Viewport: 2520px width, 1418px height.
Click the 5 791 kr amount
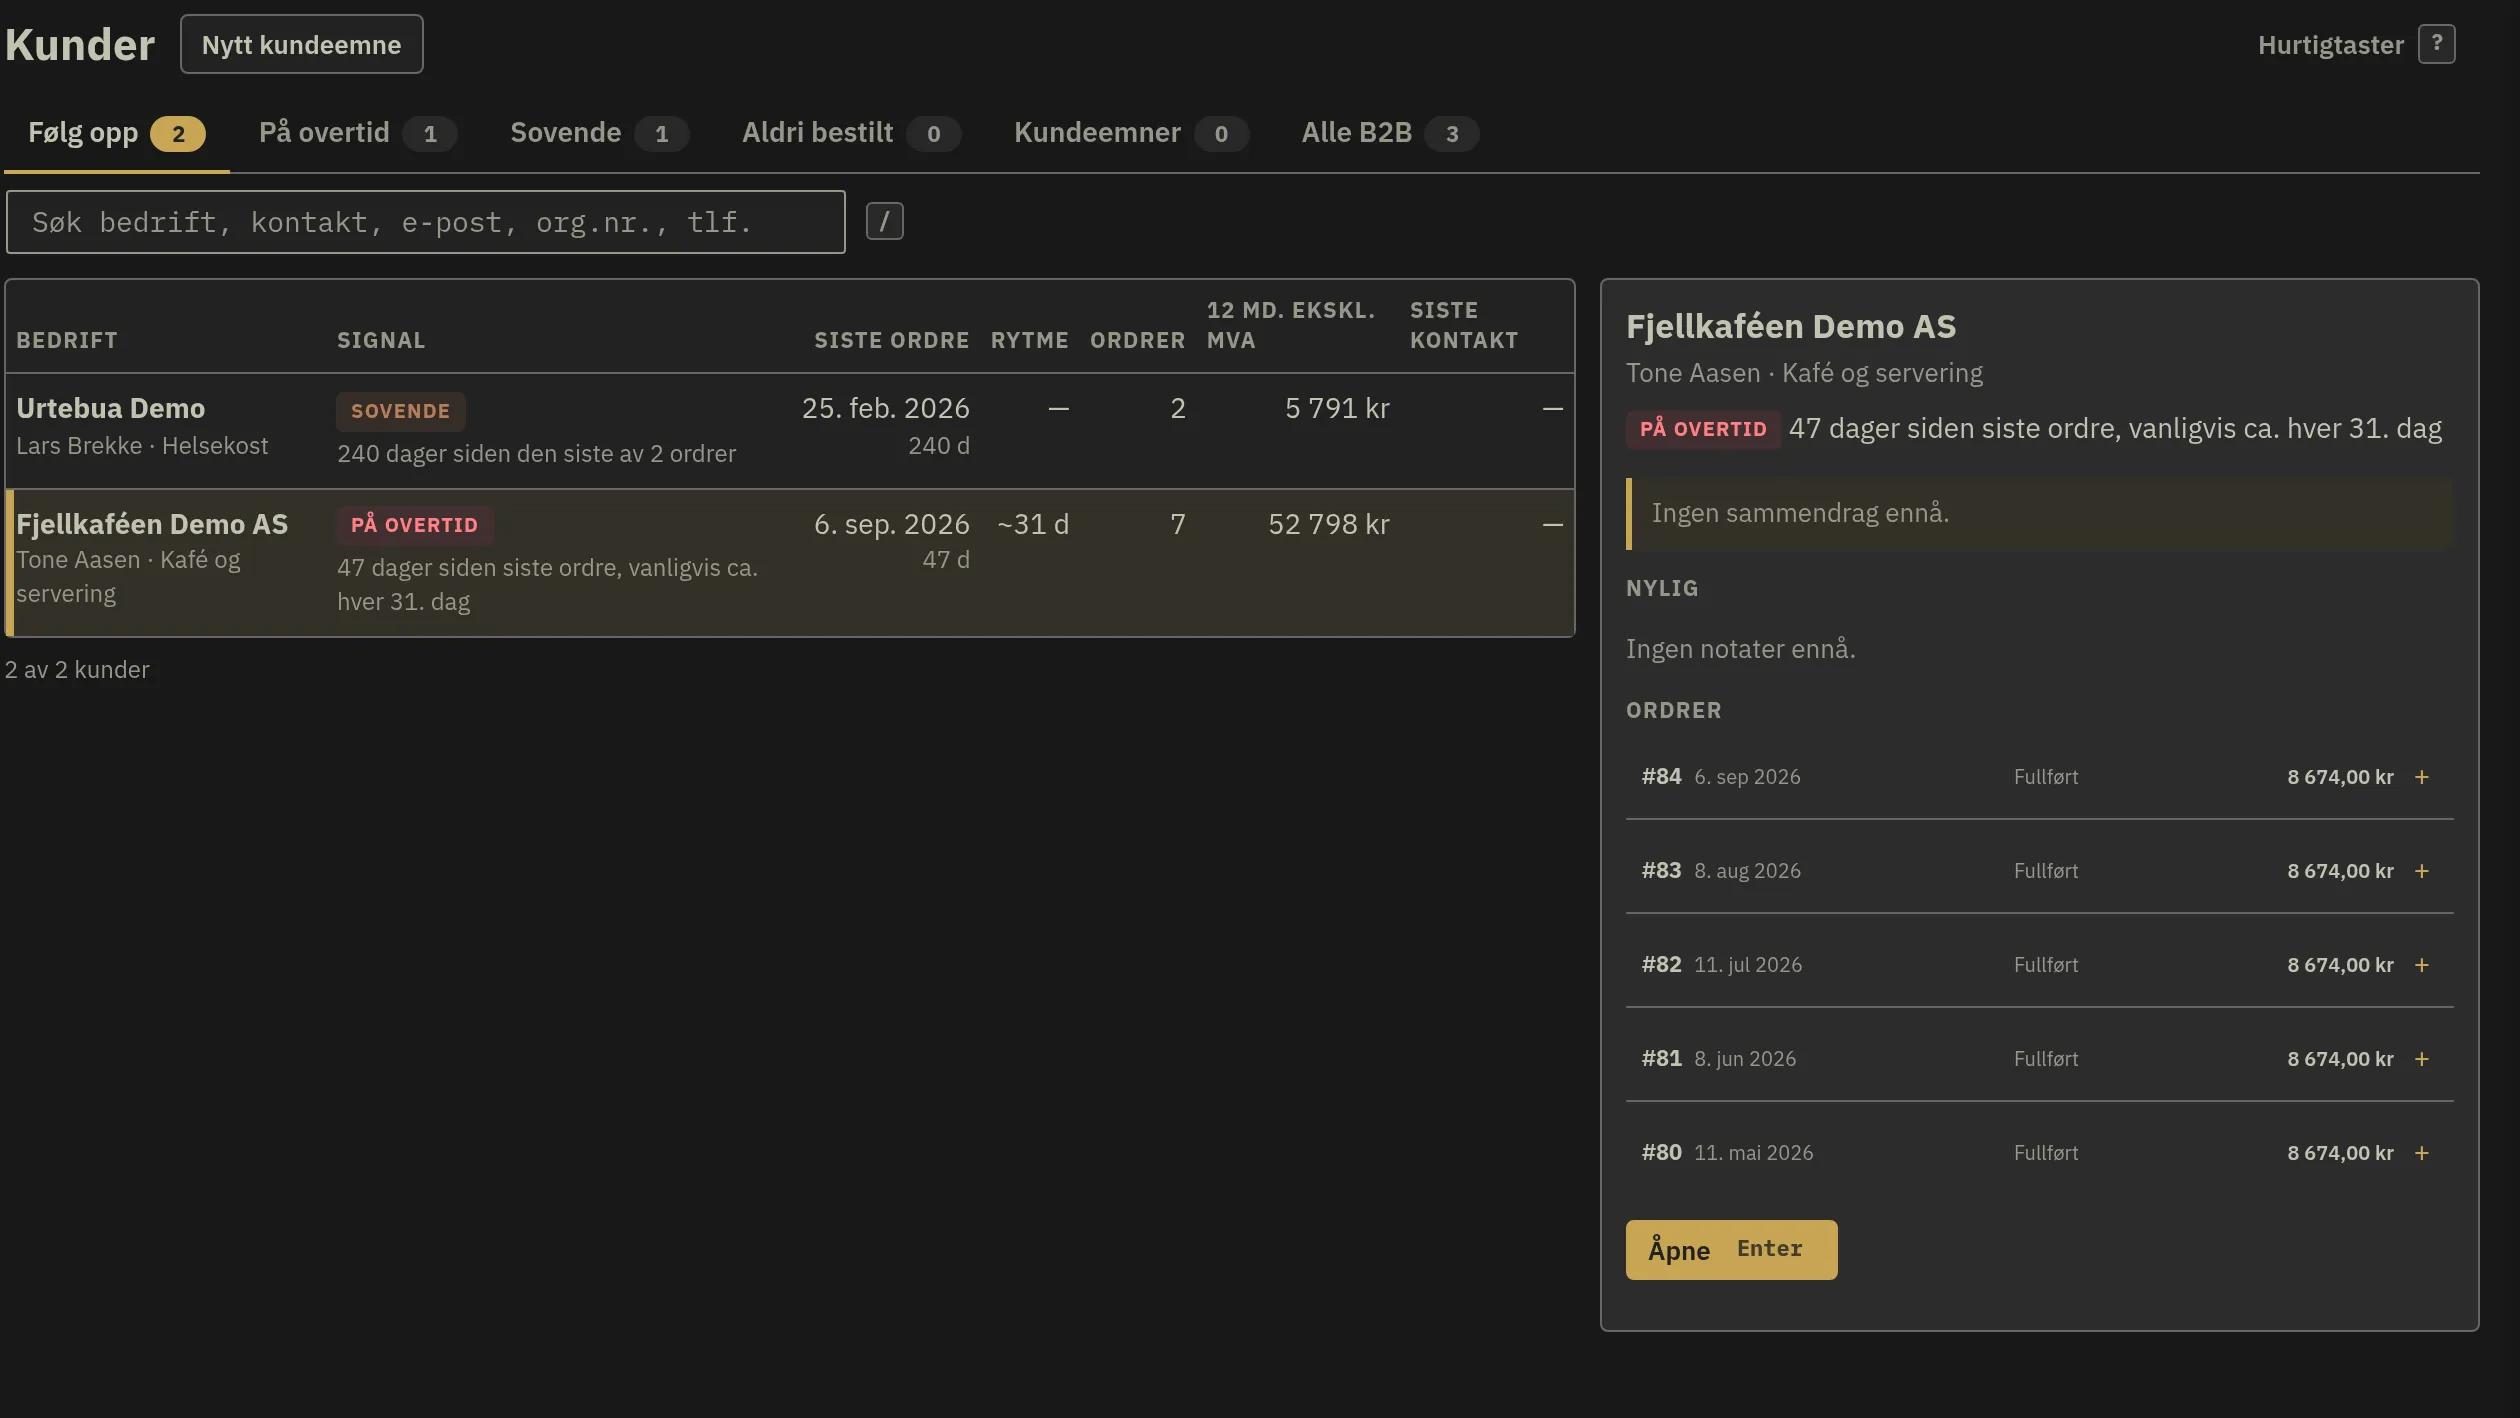tap(1337, 408)
